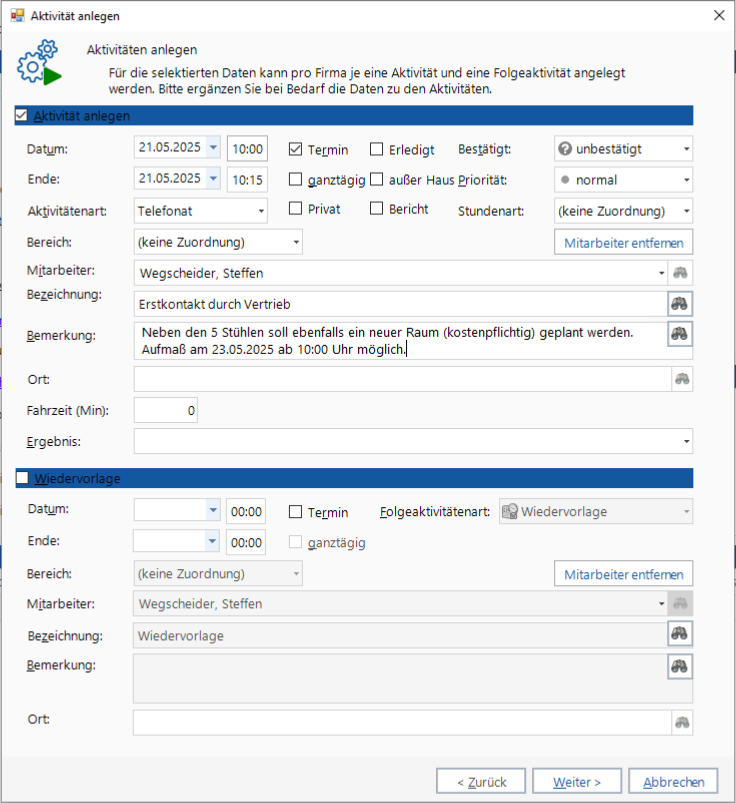Image resolution: width=736 pixels, height=803 pixels.
Task: Open the Bestätigt unbestätigt dropdown
Action: click(x=686, y=149)
